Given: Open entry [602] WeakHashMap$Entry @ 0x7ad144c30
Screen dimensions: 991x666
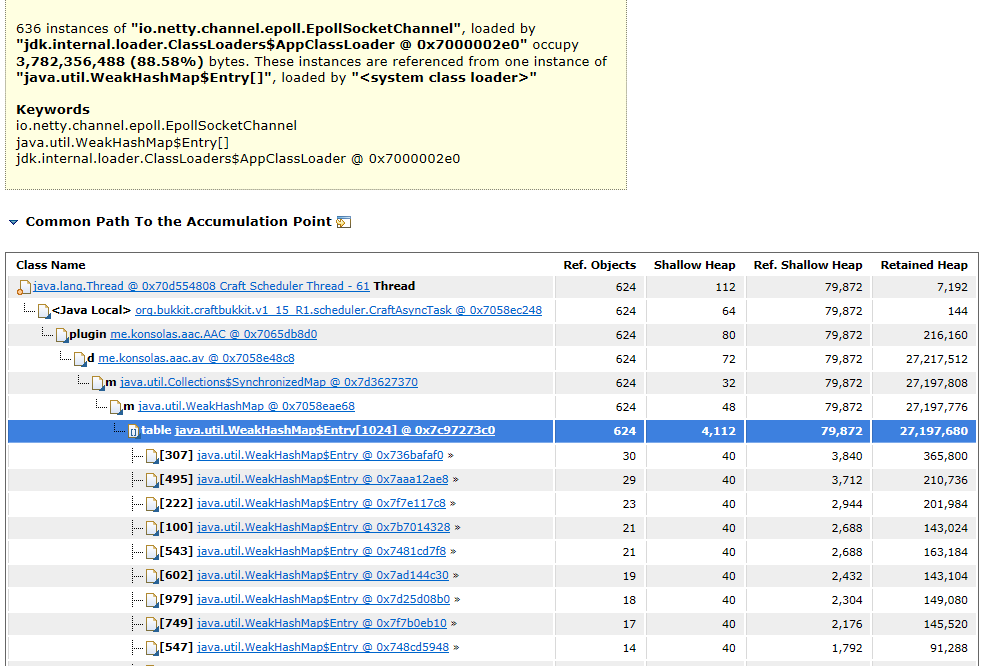Looking at the screenshot, I should coord(322,575).
